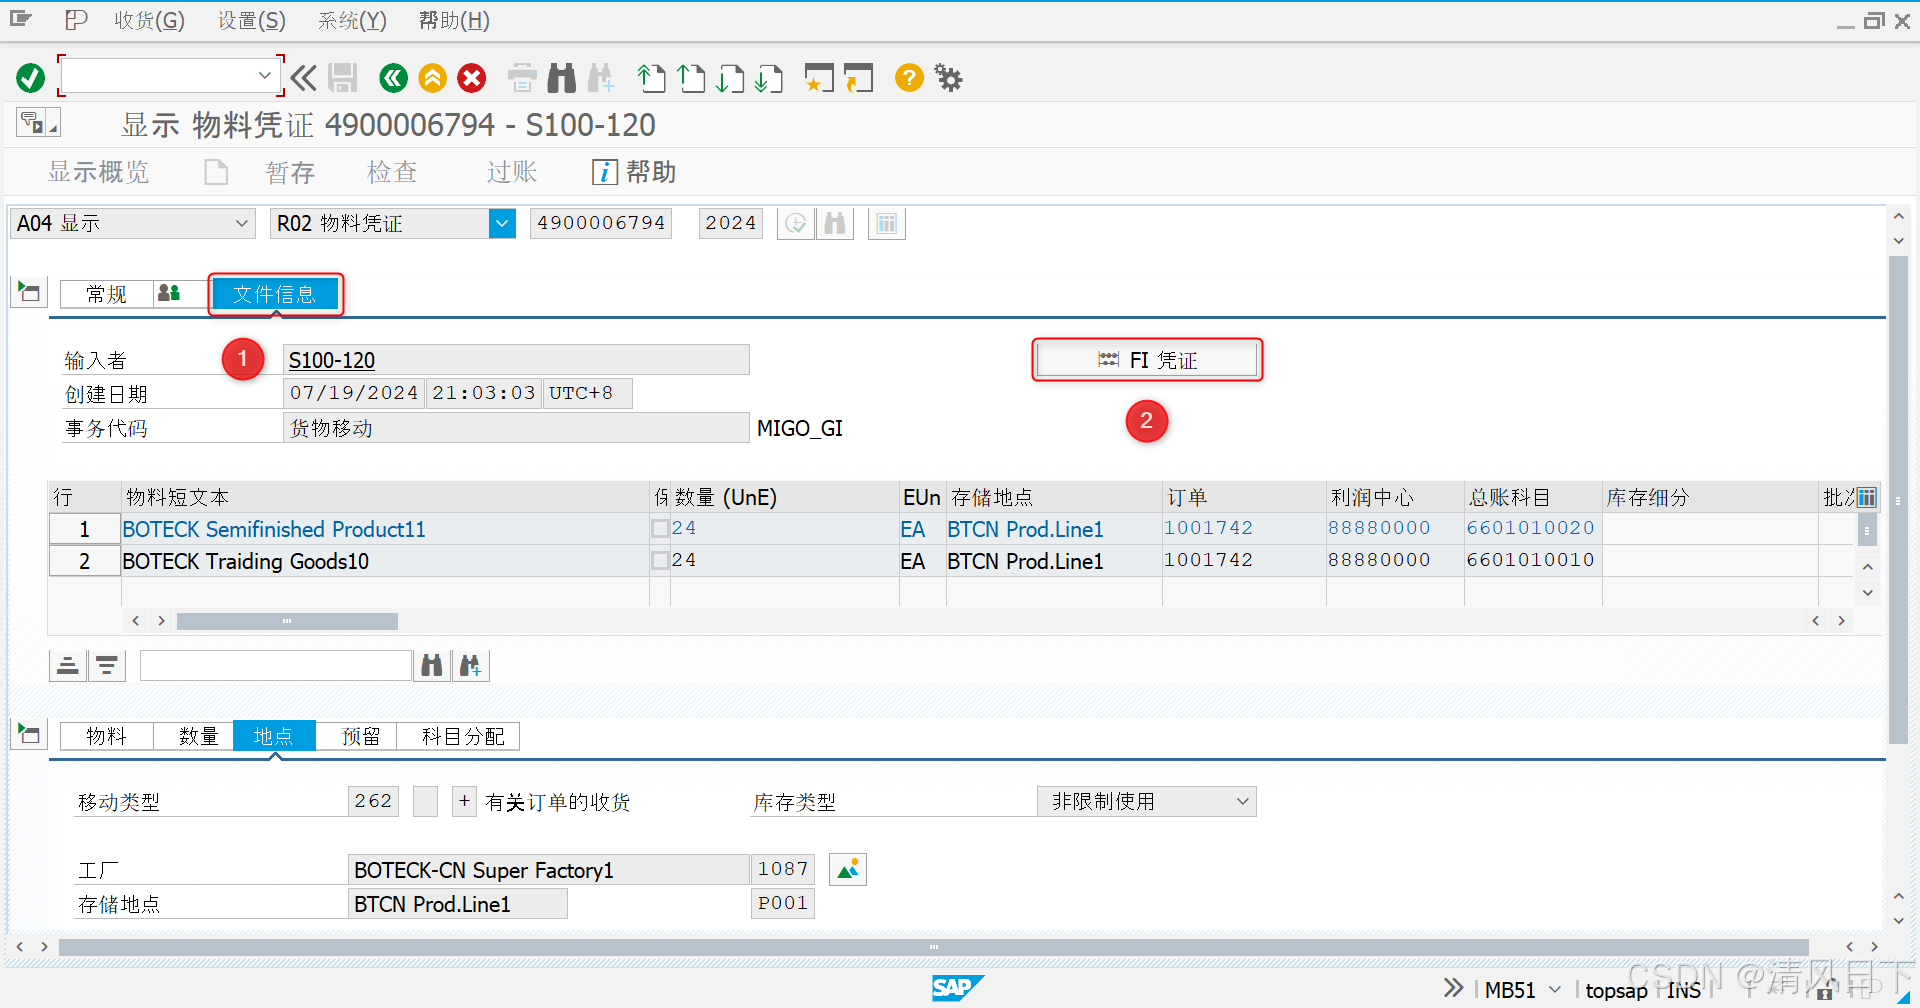Click the Generate Shortcut icon
This screenshot has height=1008, width=1920.
coord(858,78)
